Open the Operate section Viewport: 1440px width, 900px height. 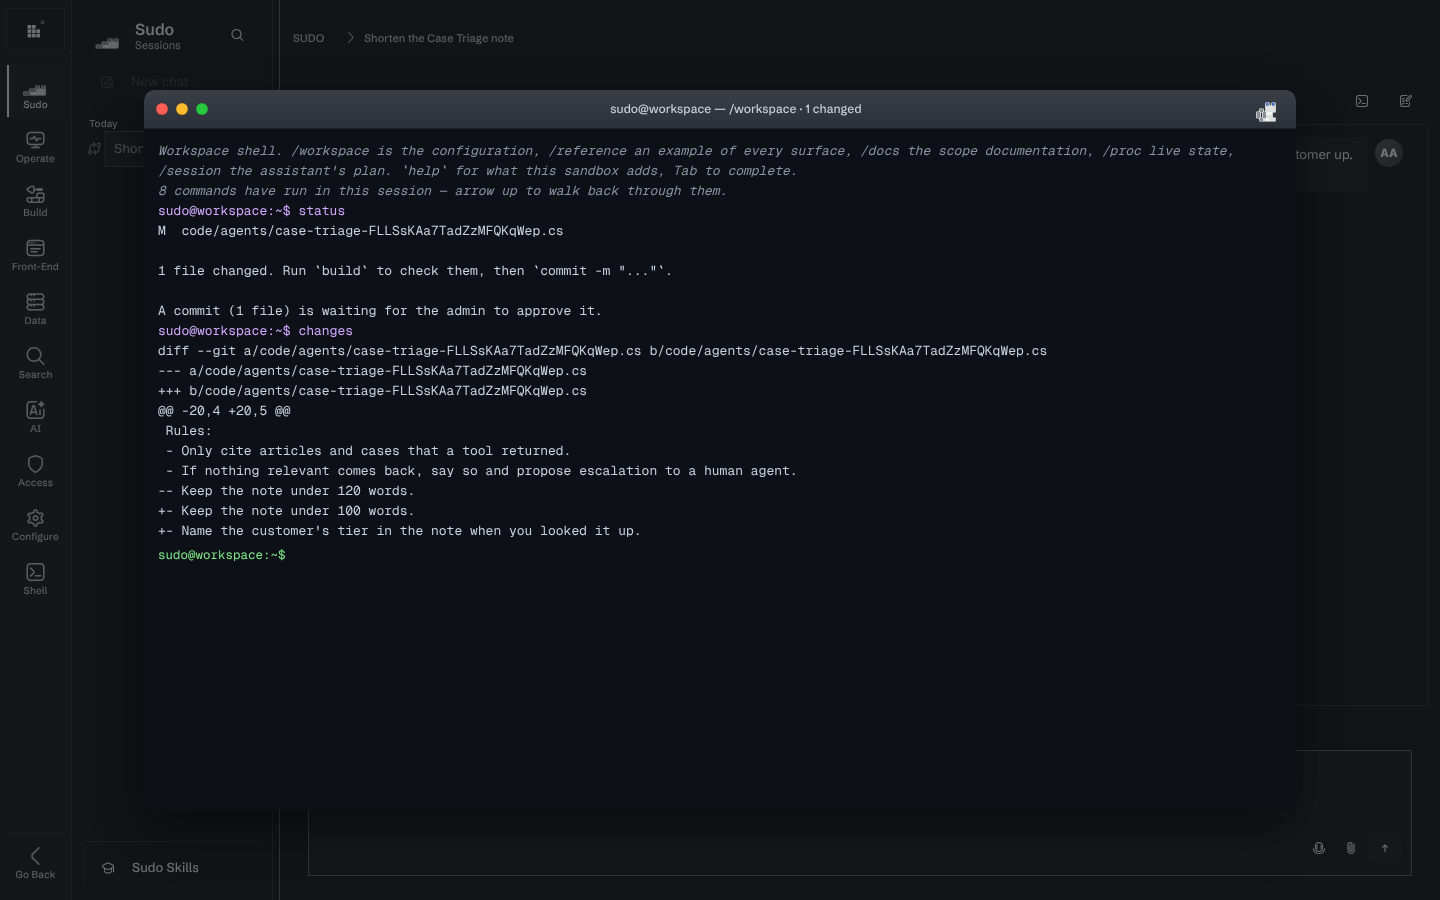tap(35, 147)
